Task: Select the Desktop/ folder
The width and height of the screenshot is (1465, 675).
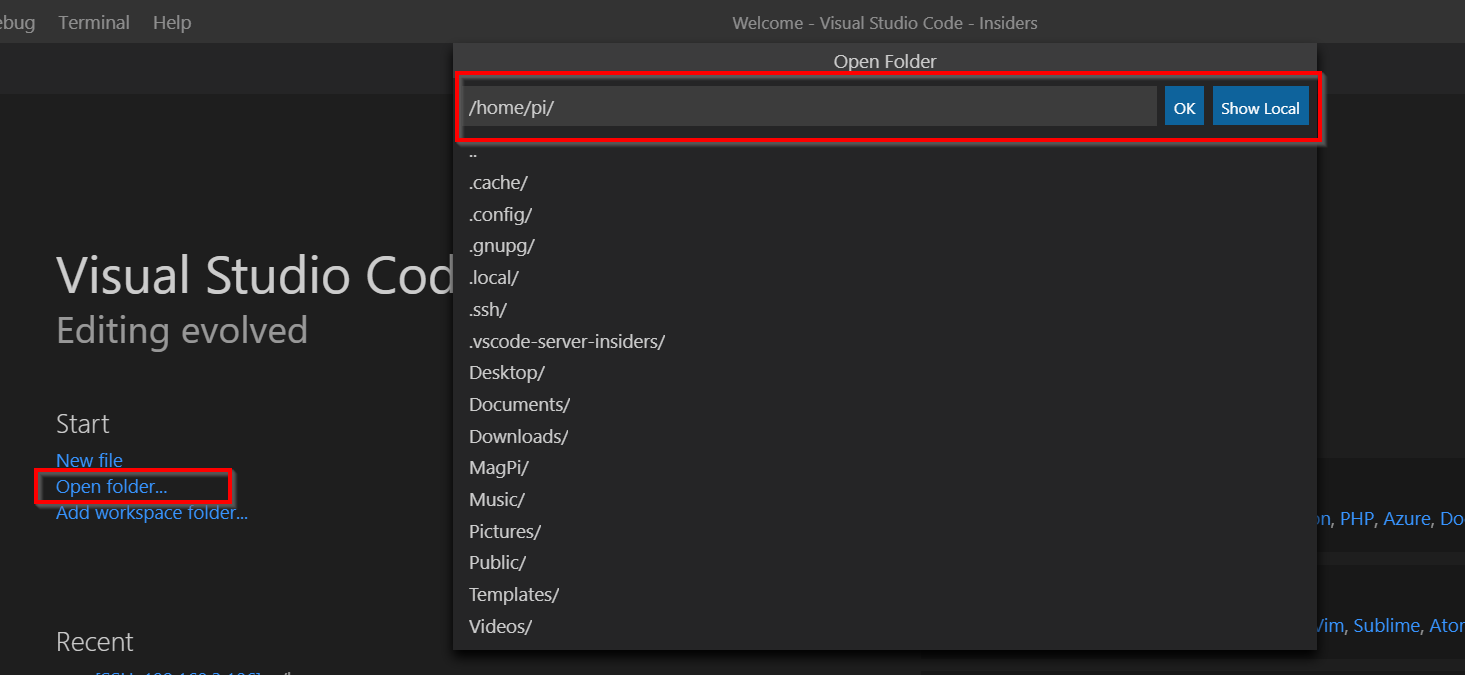Action: (506, 372)
